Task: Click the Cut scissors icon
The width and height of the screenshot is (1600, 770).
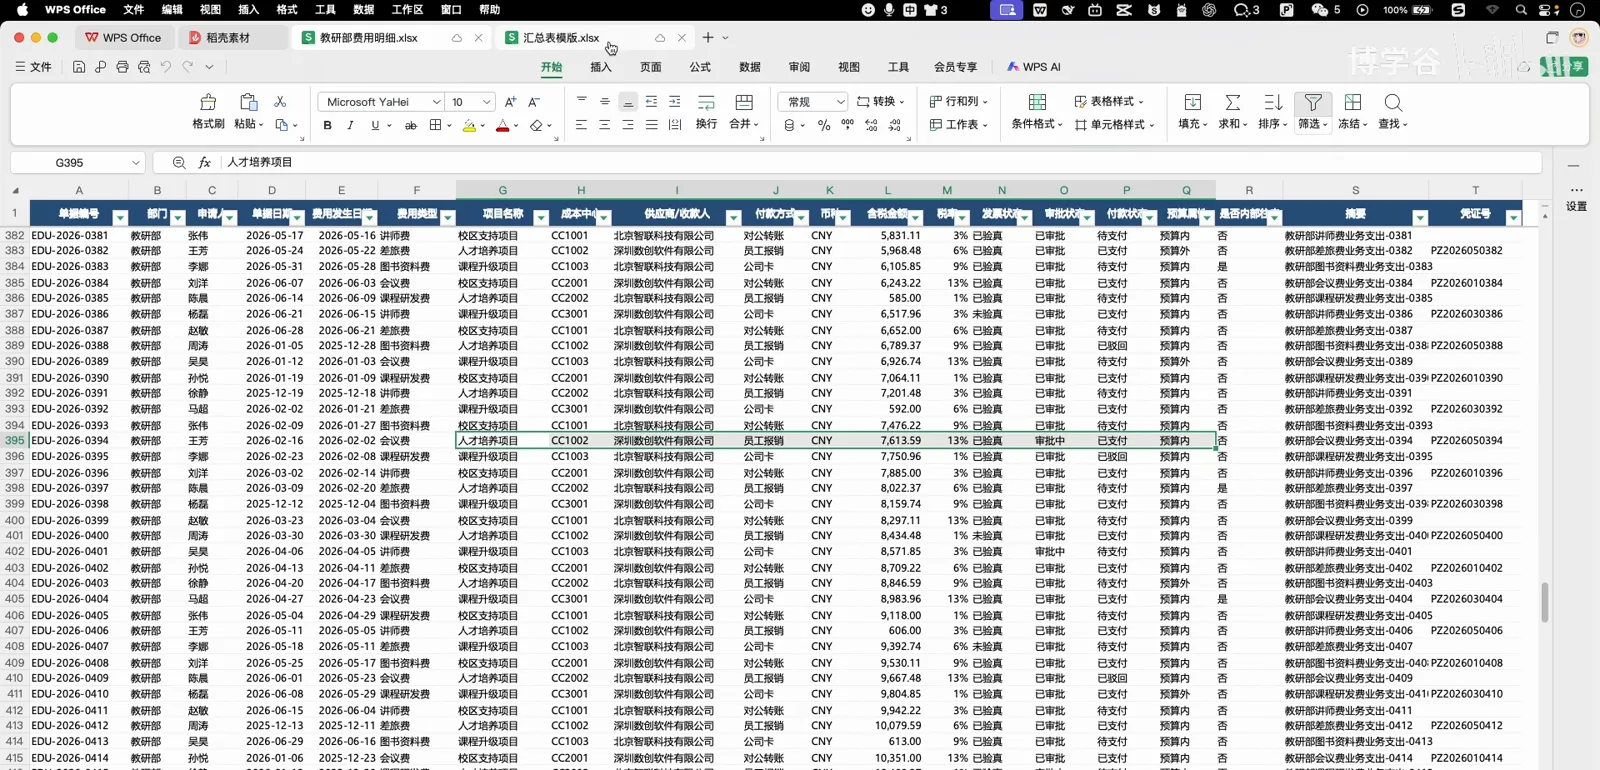Action: tap(280, 102)
